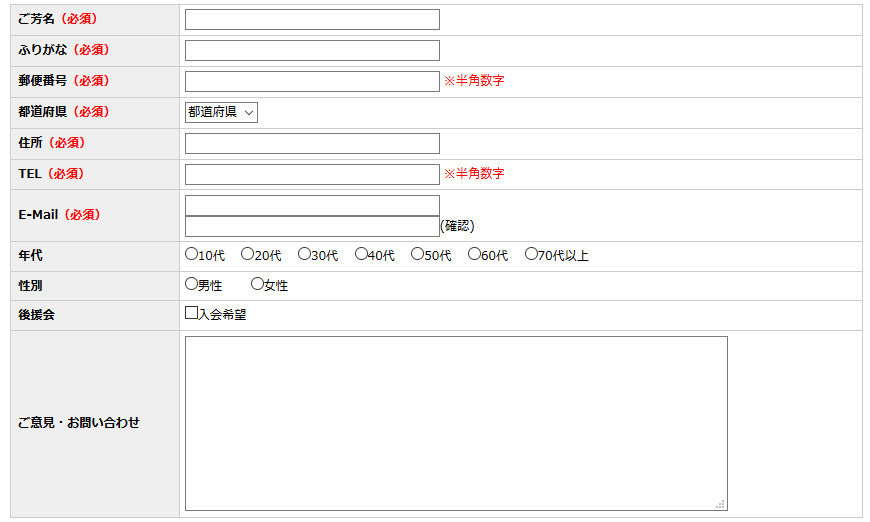Click the textarea resize handle corner
Viewport: 870px width, 522px height.
pyautogui.click(x=721, y=505)
